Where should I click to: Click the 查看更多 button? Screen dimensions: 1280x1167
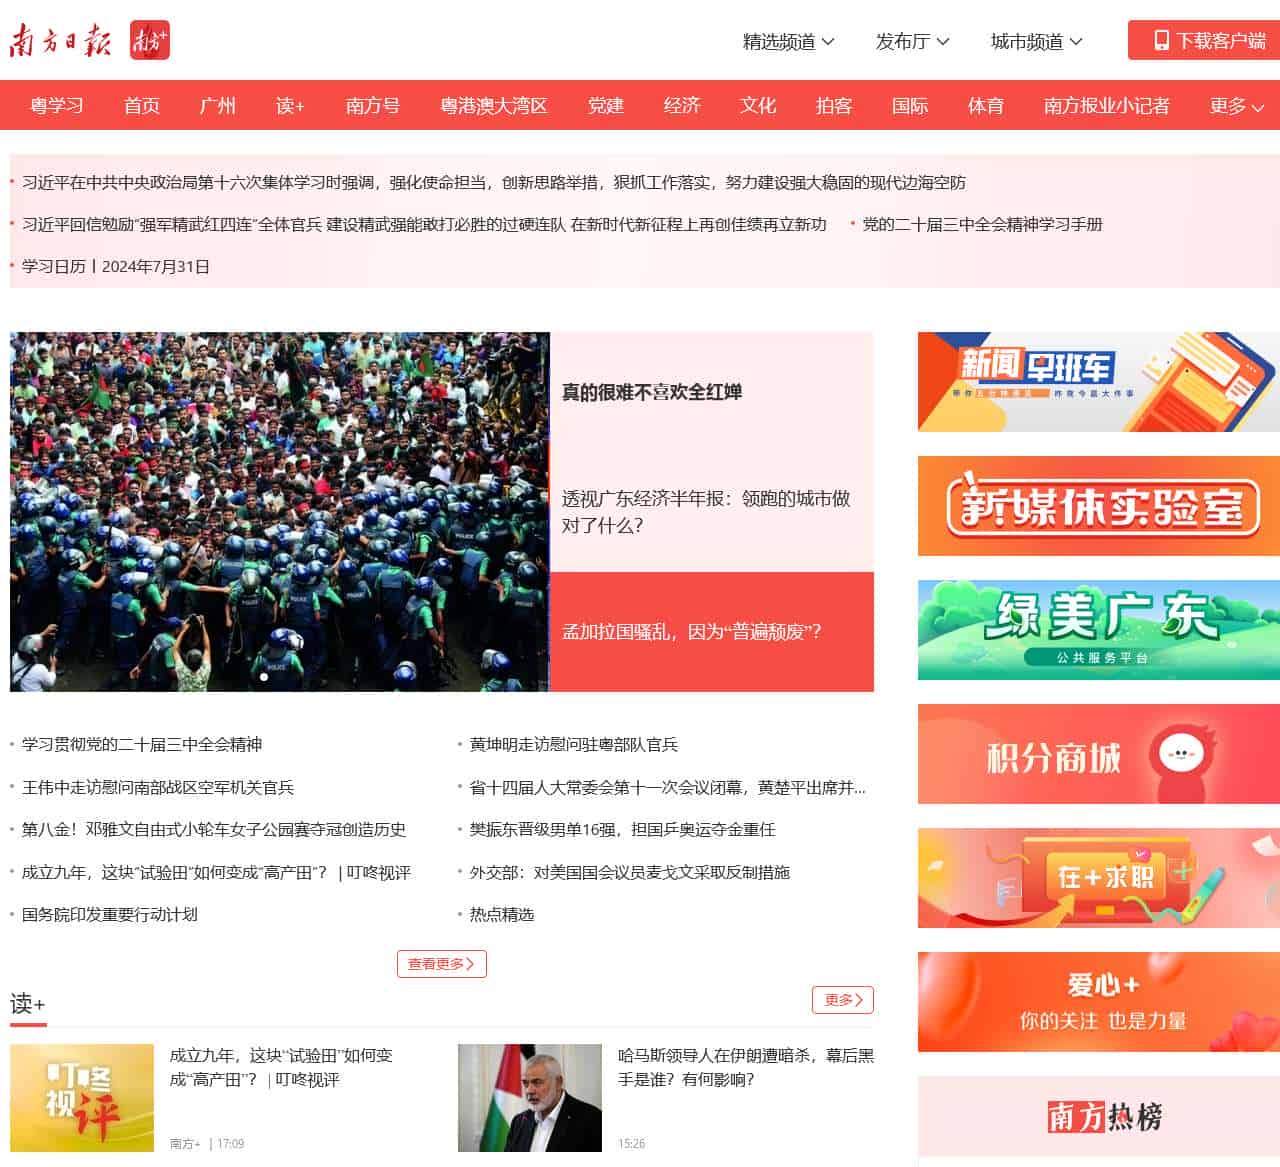[x=441, y=964]
